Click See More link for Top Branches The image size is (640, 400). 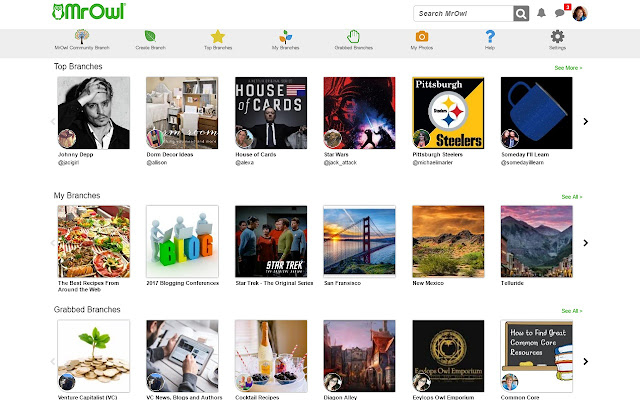pos(568,68)
